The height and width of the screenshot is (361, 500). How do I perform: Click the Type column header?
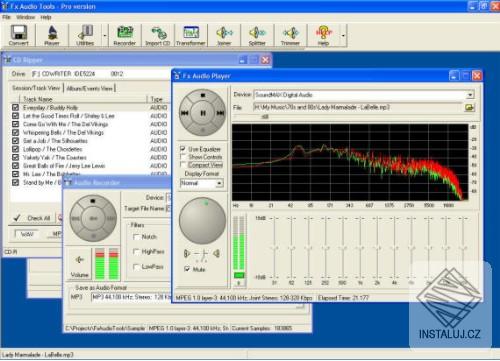click(x=159, y=99)
